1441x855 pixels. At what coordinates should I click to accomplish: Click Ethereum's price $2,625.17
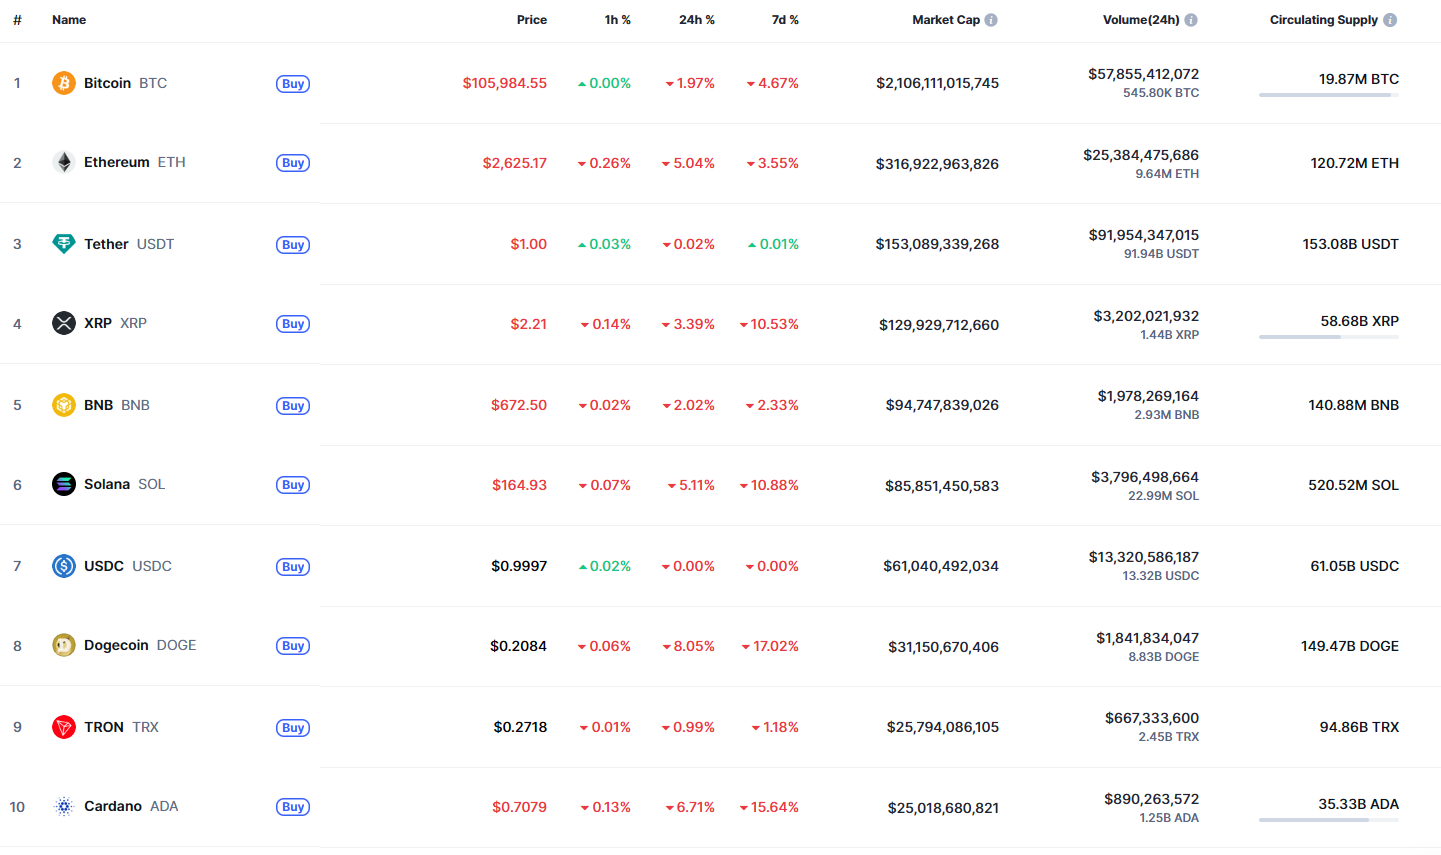[x=515, y=163]
